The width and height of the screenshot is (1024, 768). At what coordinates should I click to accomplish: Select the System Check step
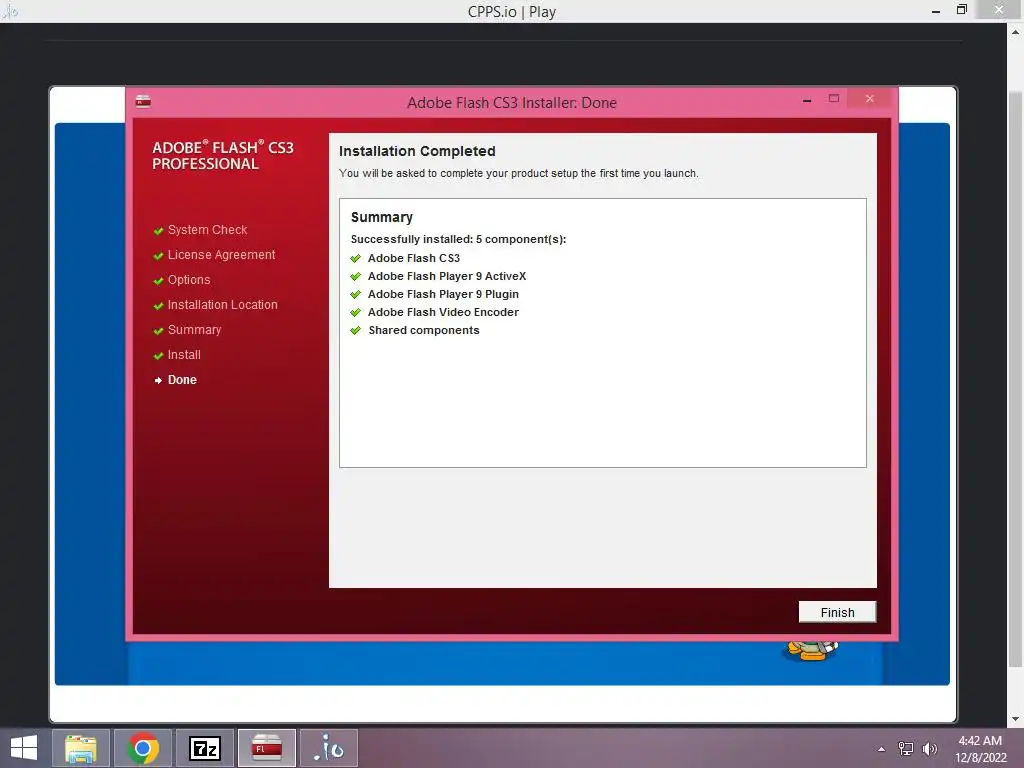tap(207, 230)
